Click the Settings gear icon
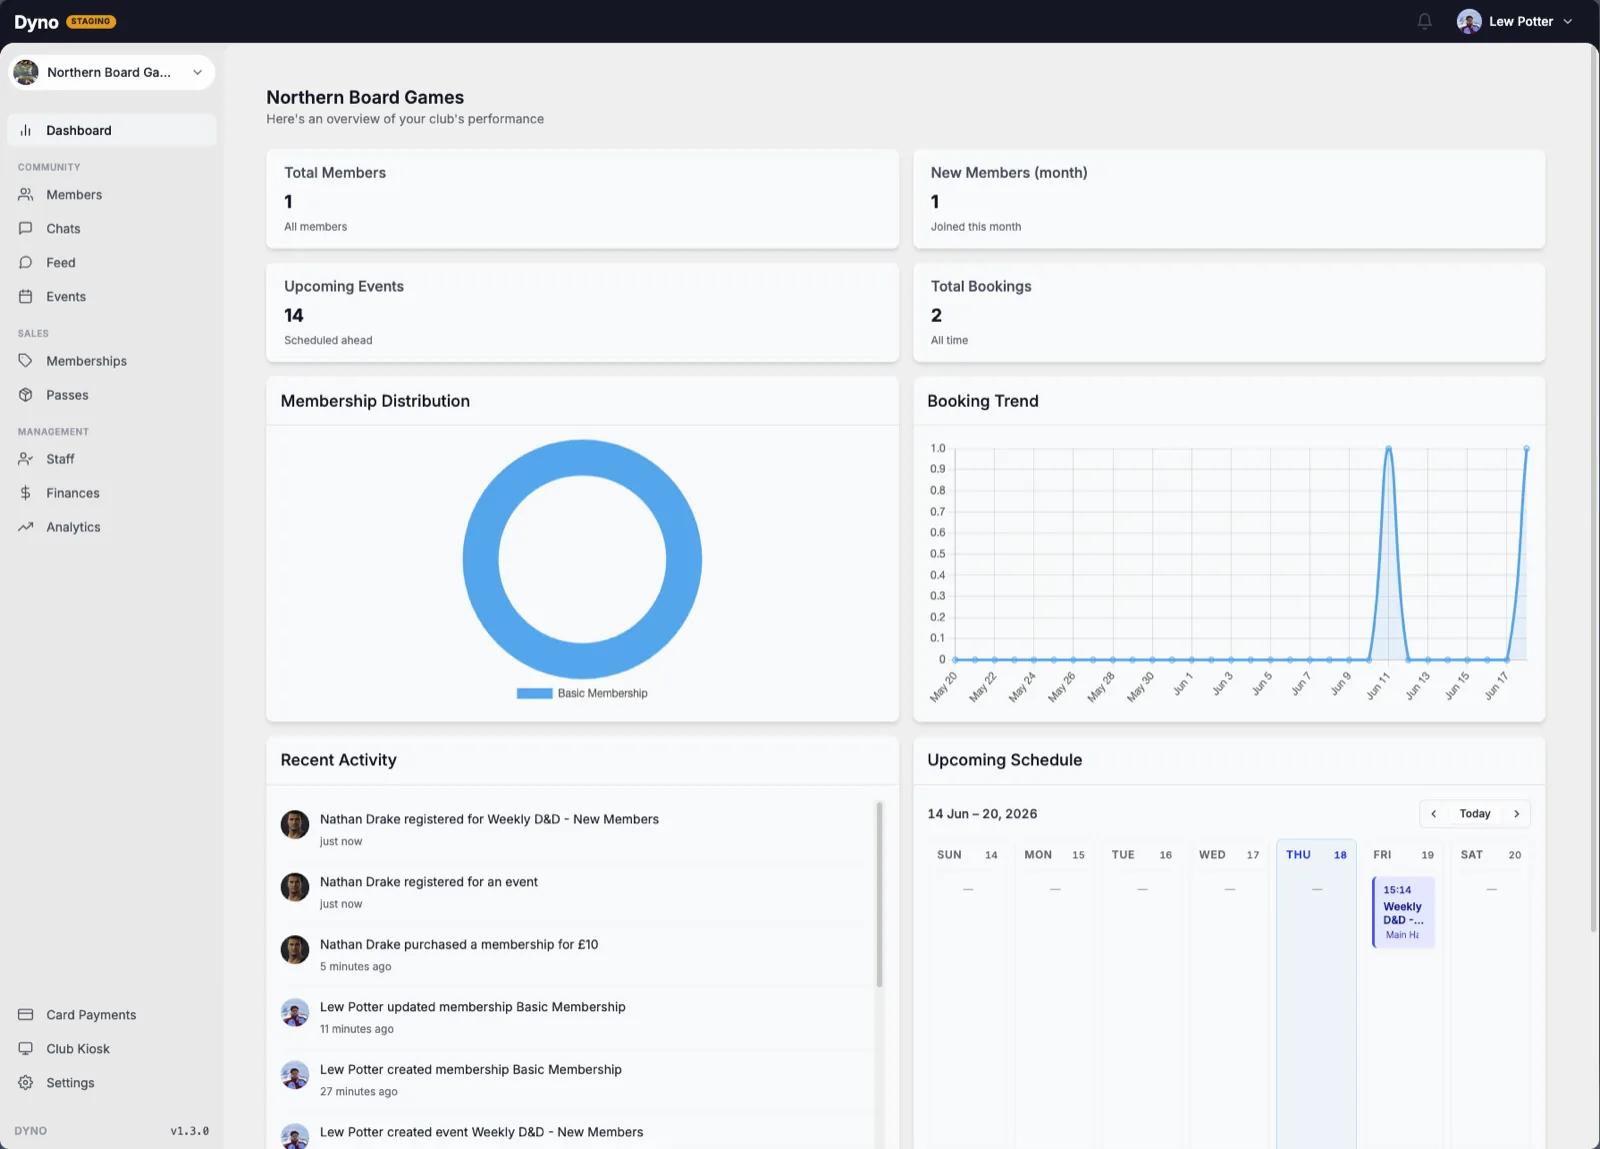Screen dimensions: 1600x1149 click(x=26, y=1083)
